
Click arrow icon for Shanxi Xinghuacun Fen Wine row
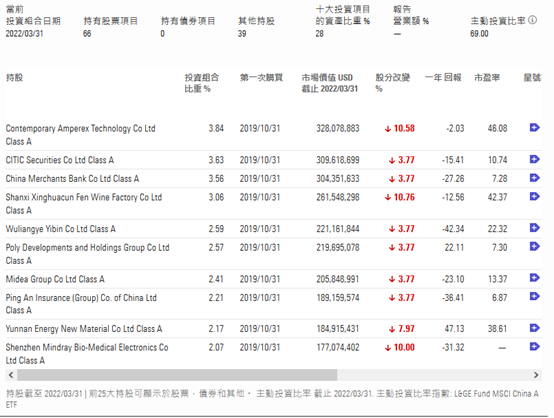tap(535, 196)
